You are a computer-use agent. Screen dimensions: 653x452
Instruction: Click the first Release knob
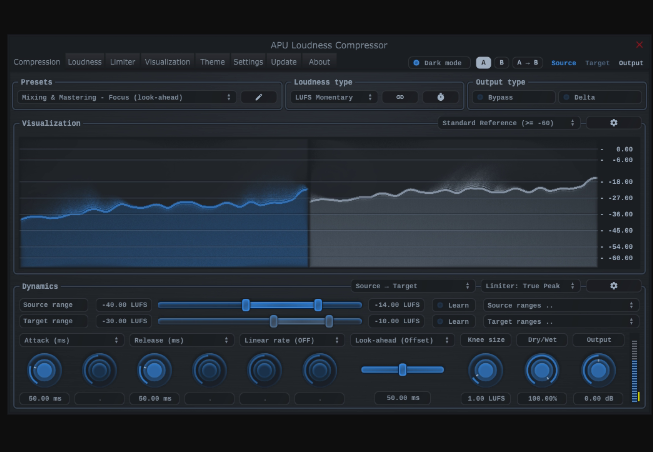click(155, 370)
